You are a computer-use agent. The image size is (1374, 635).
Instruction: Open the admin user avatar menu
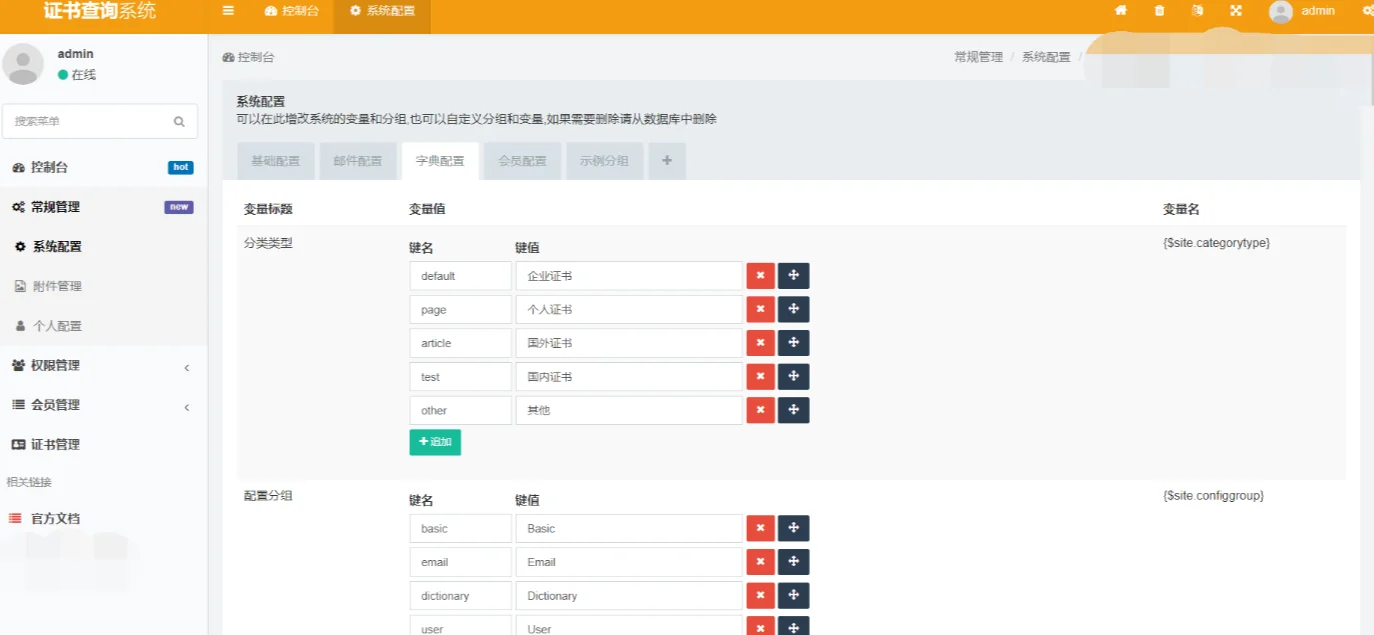[1281, 11]
